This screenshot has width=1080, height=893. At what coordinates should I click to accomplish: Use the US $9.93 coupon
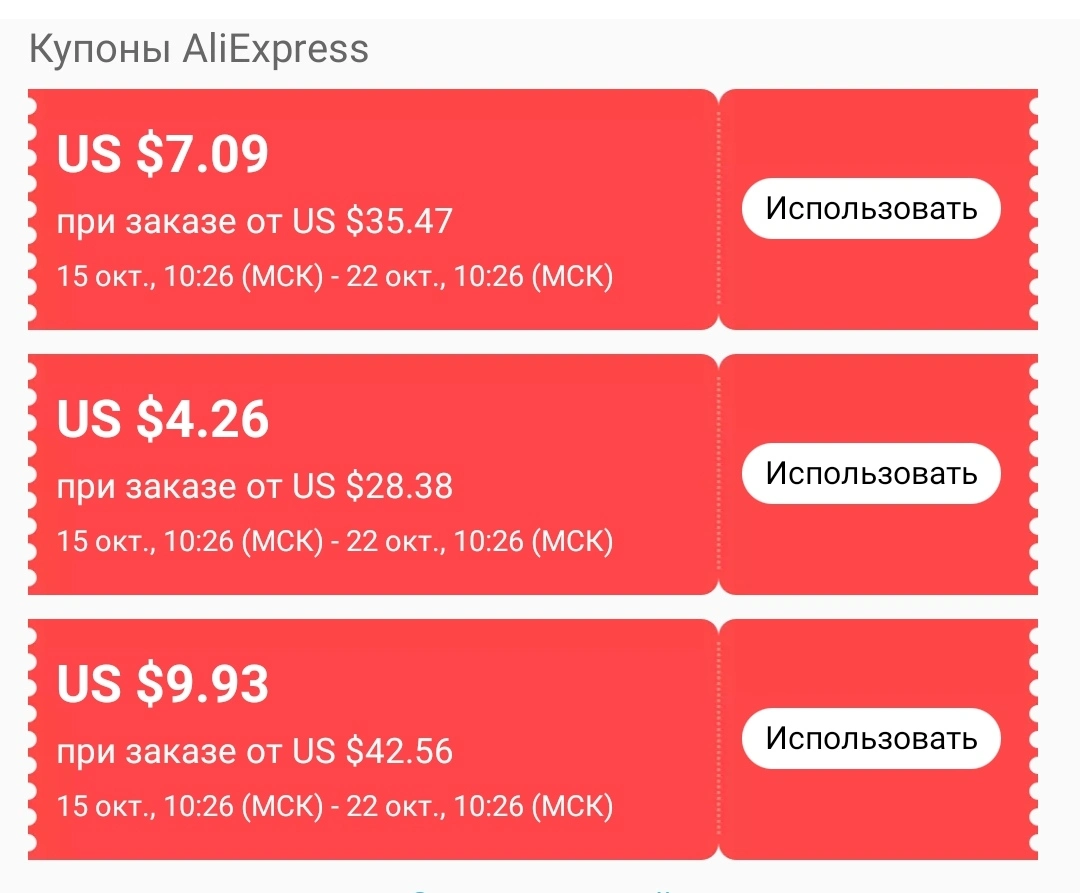pos(871,738)
